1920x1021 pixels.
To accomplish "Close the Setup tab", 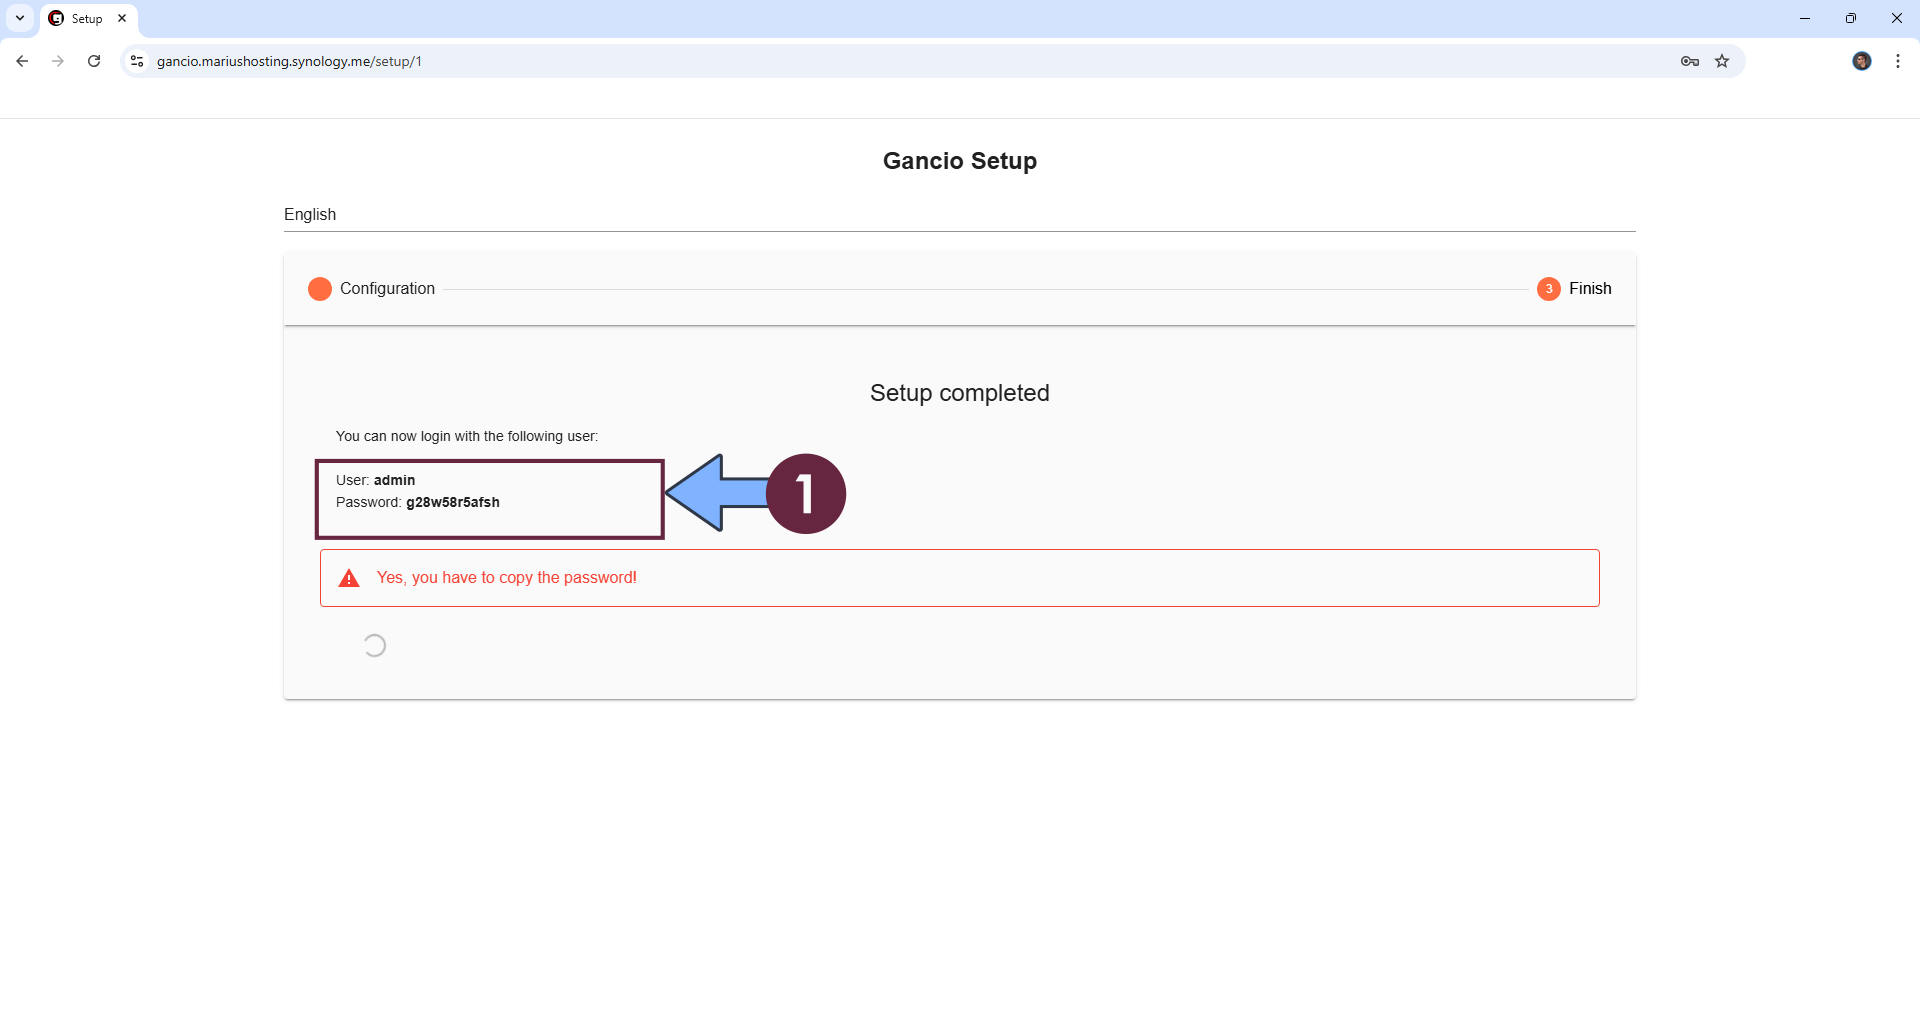I will [x=122, y=18].
